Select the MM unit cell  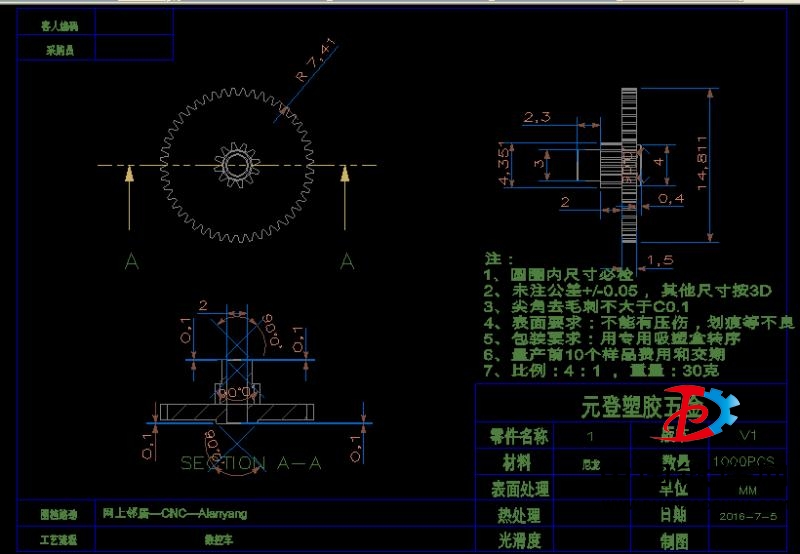746,490
